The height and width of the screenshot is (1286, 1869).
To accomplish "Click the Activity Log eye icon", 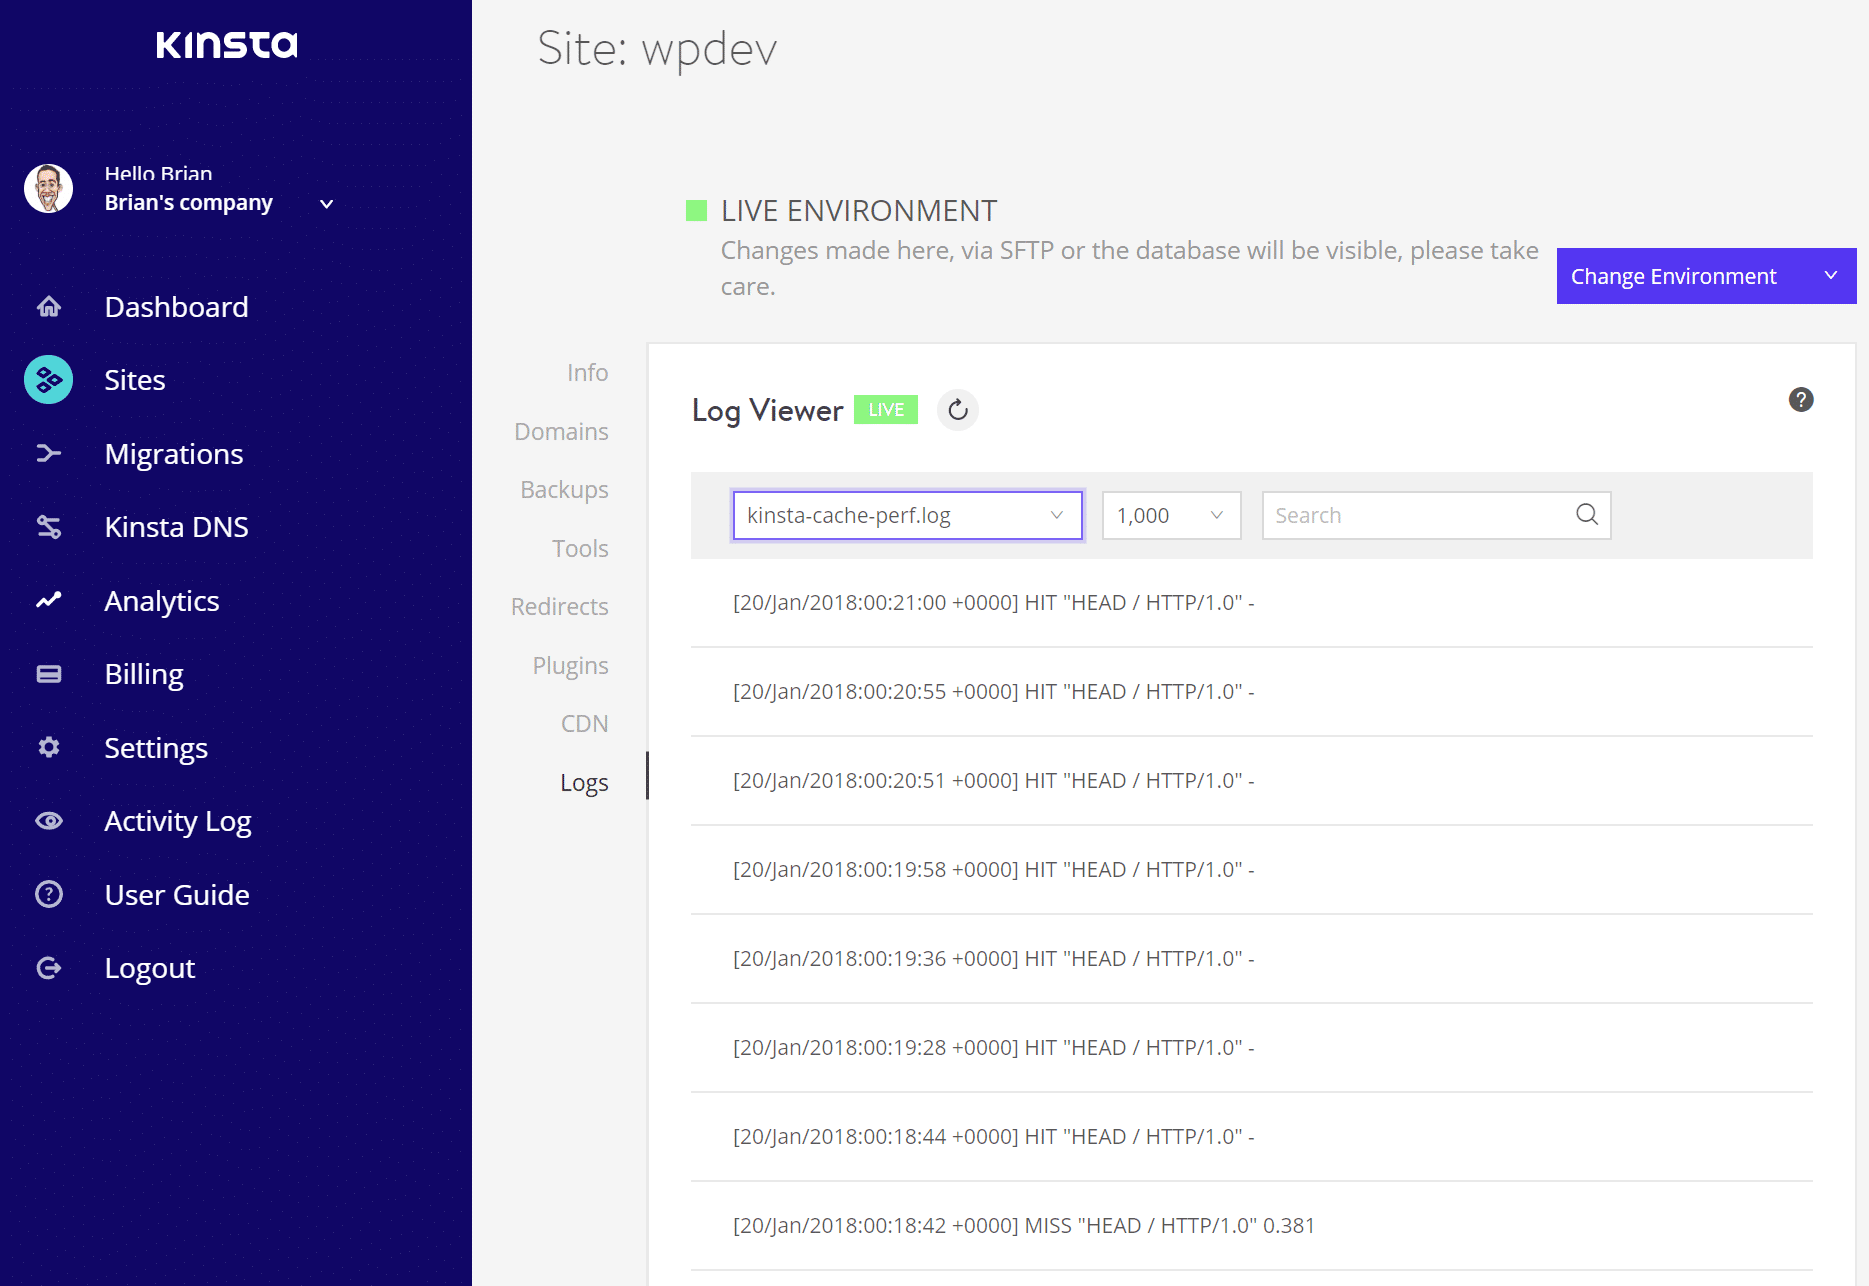I will click(49, 821).
